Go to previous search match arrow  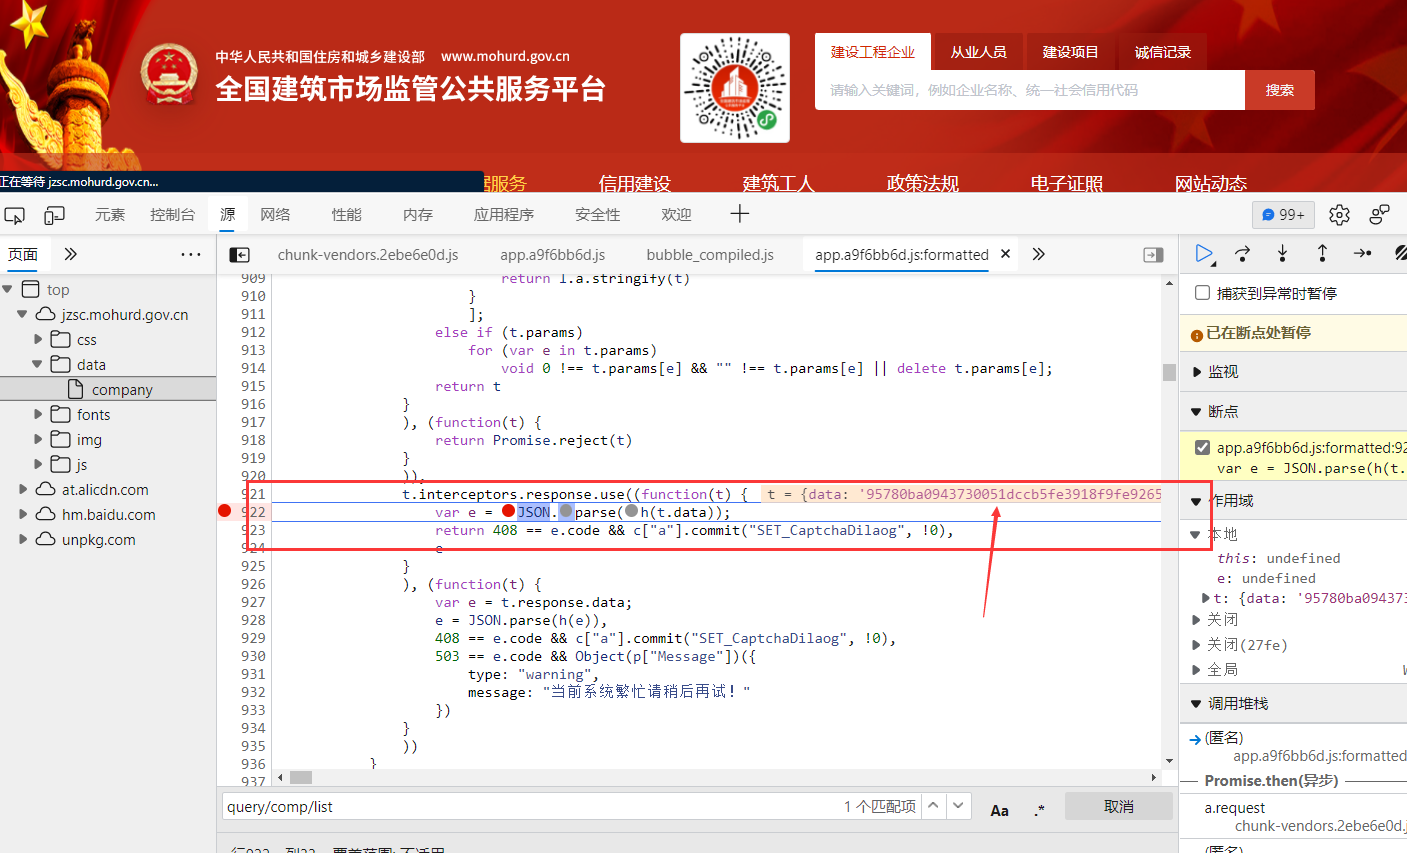click(x=933, y=806)
